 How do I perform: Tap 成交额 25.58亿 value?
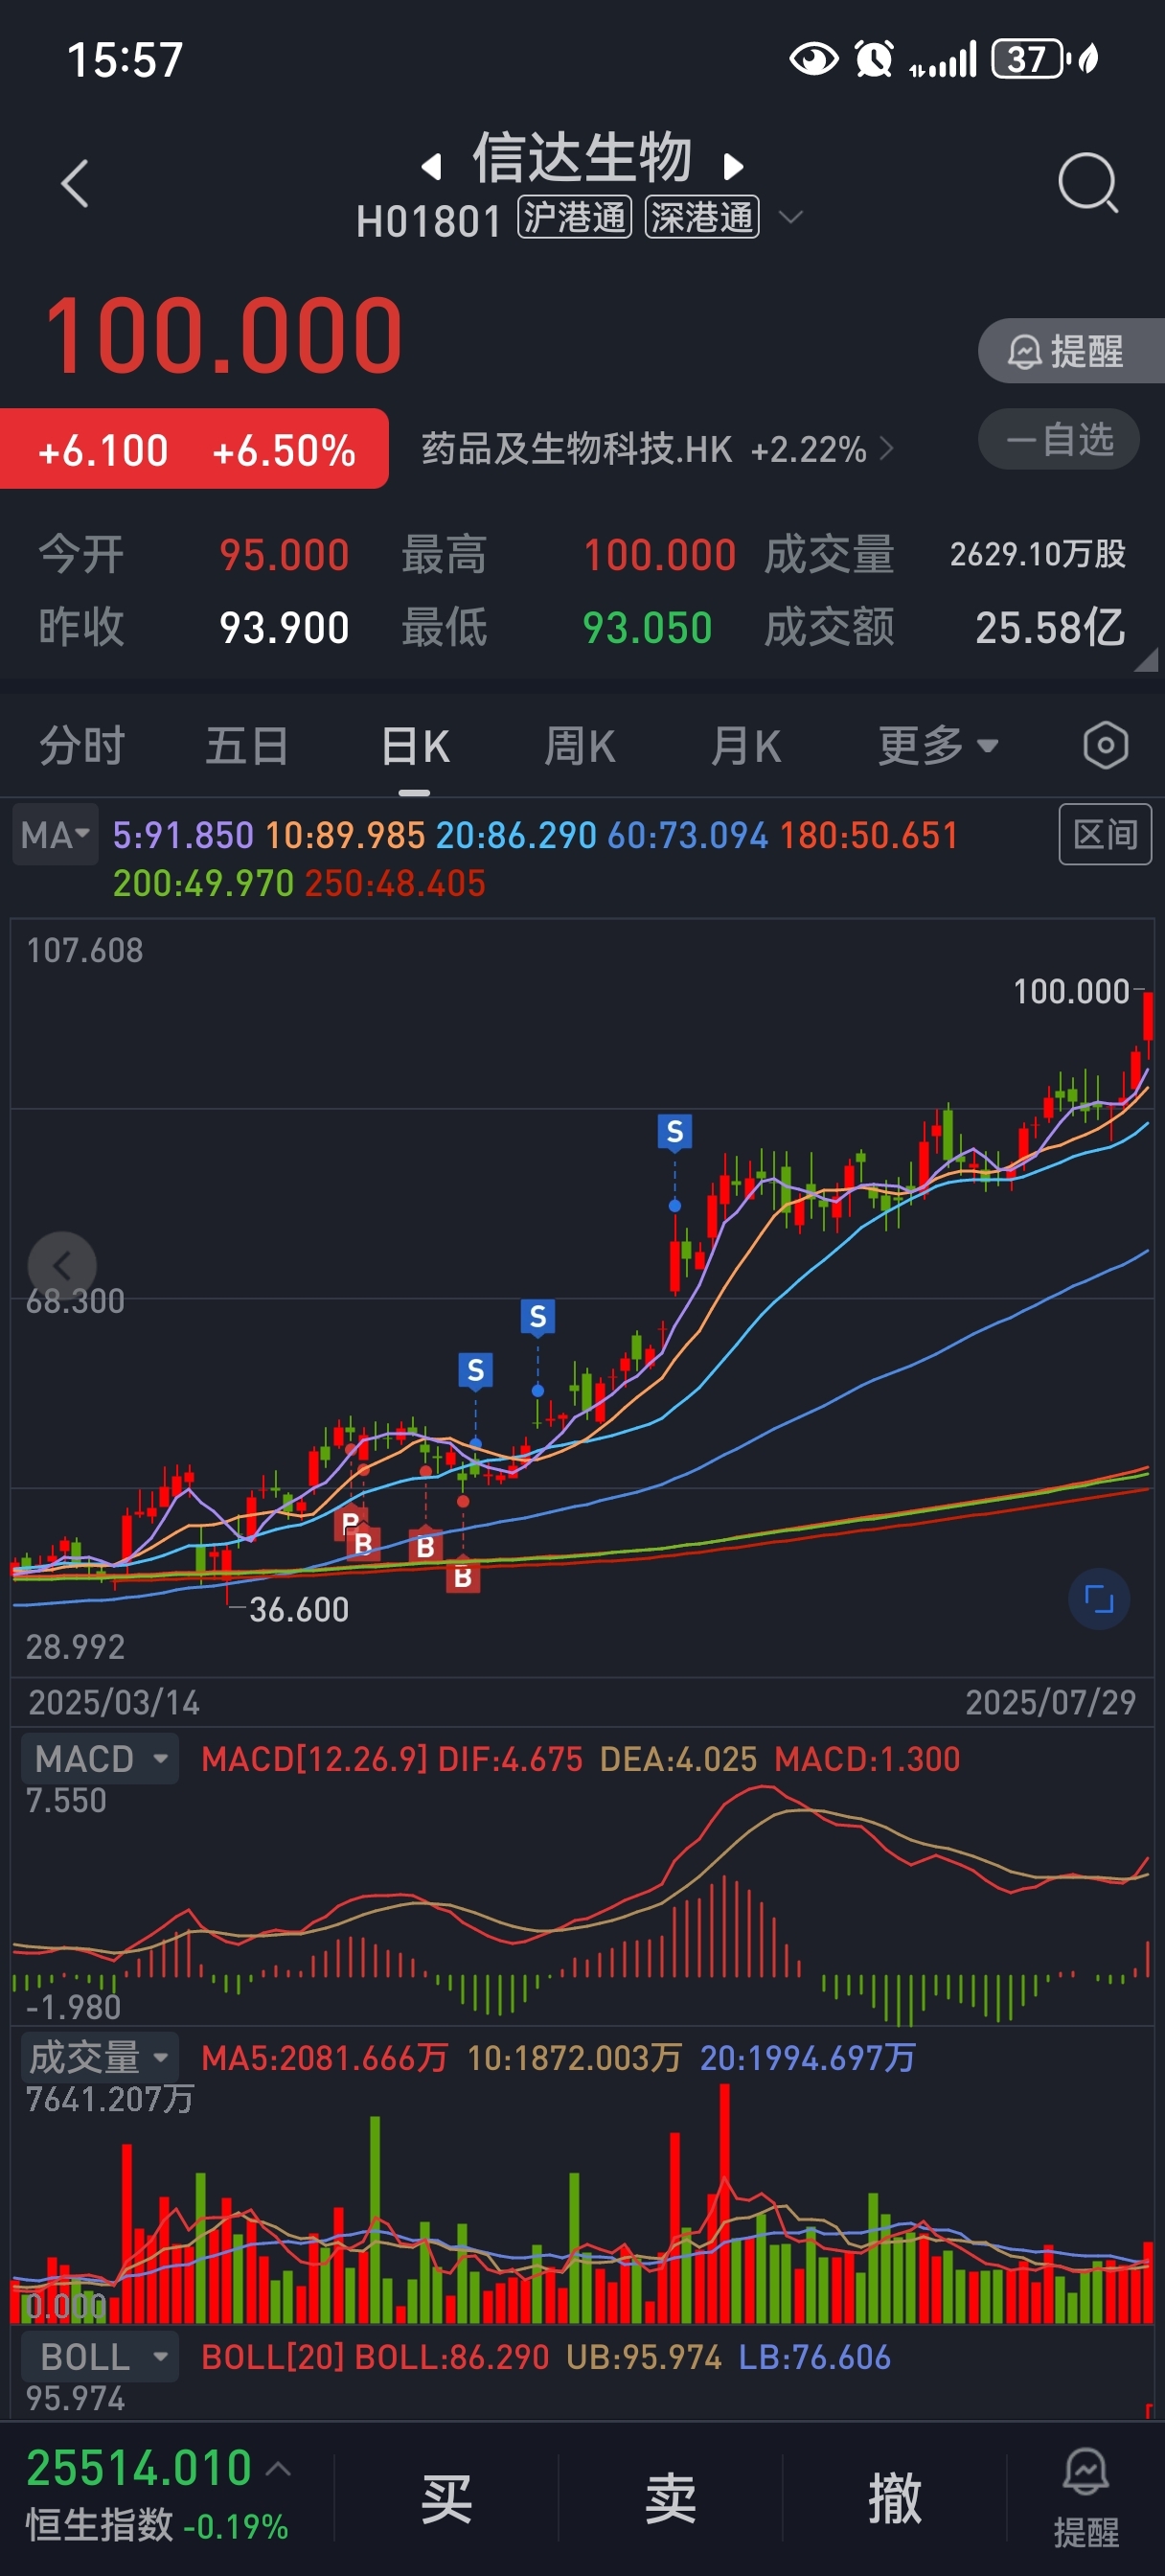1050,628
